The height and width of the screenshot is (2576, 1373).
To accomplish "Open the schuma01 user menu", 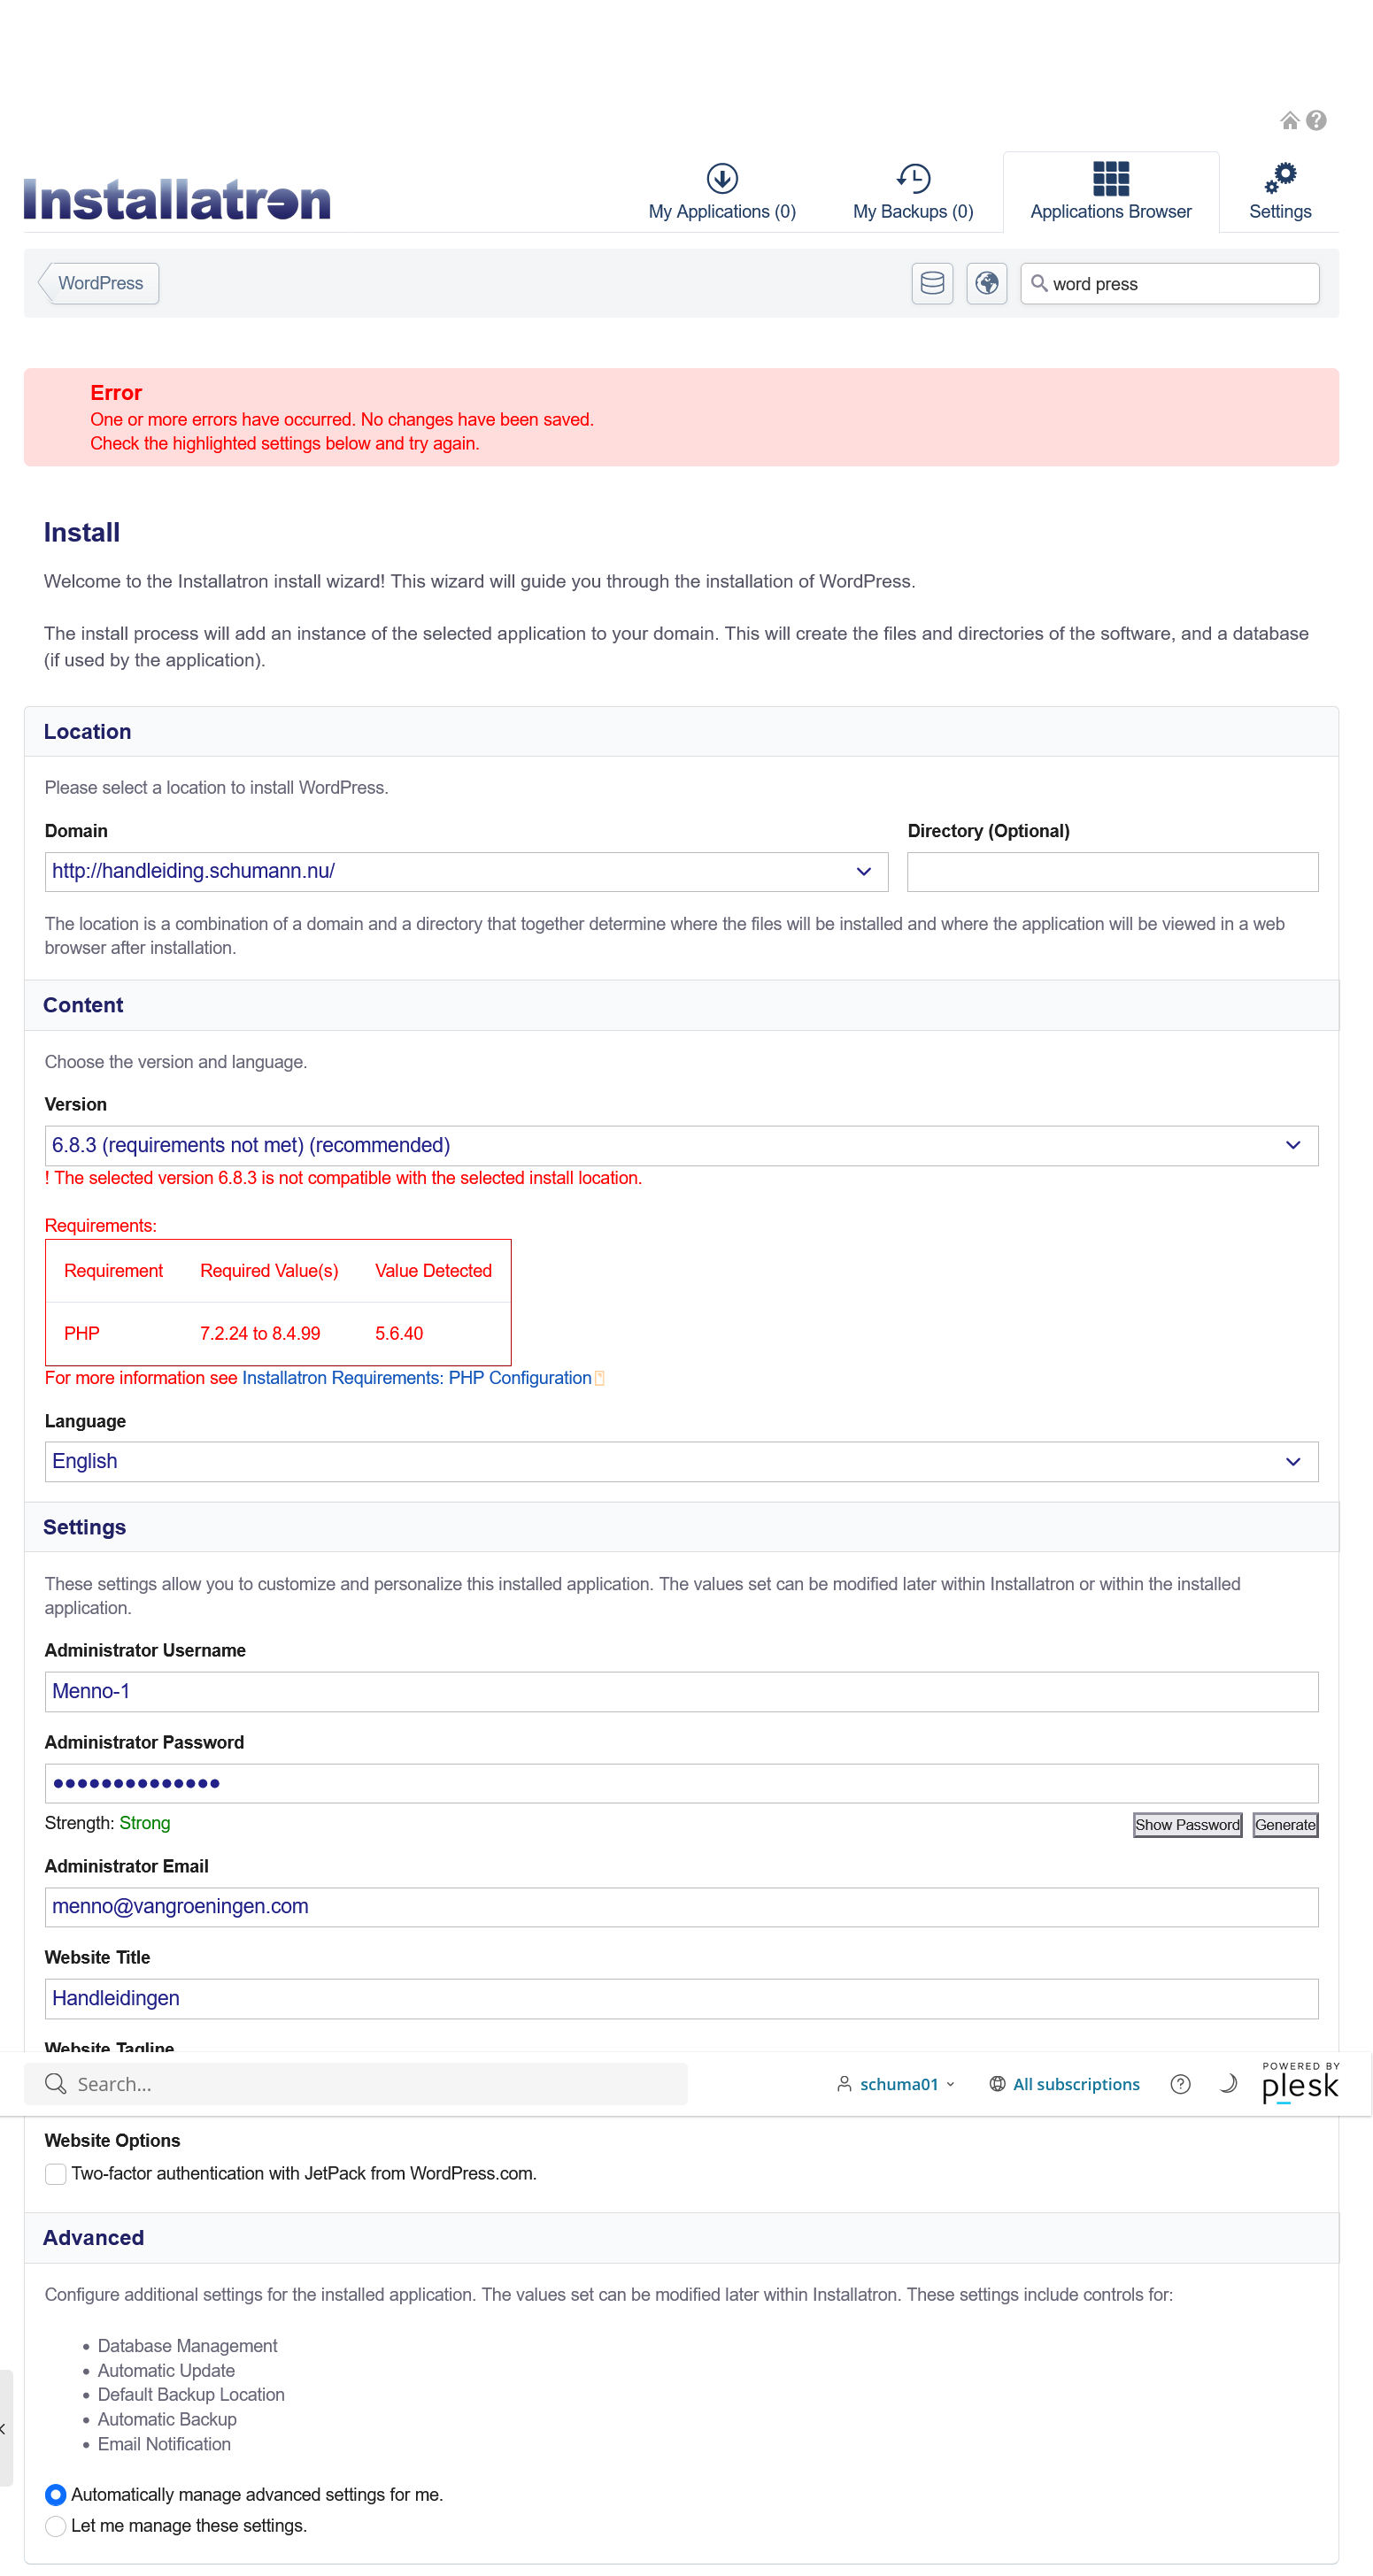I will pos(896,2084).
